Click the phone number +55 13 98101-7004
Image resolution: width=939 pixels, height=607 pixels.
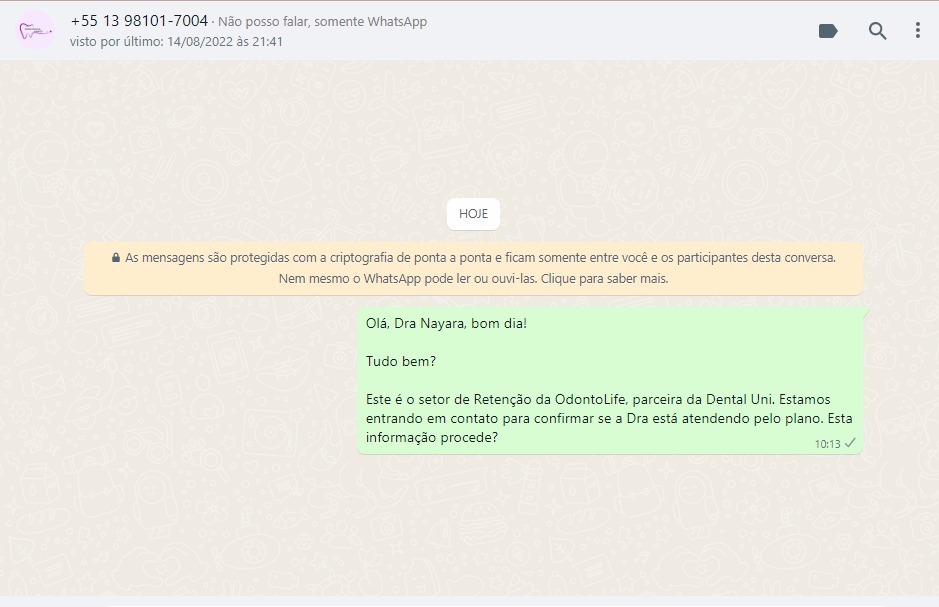coord(139,21)
